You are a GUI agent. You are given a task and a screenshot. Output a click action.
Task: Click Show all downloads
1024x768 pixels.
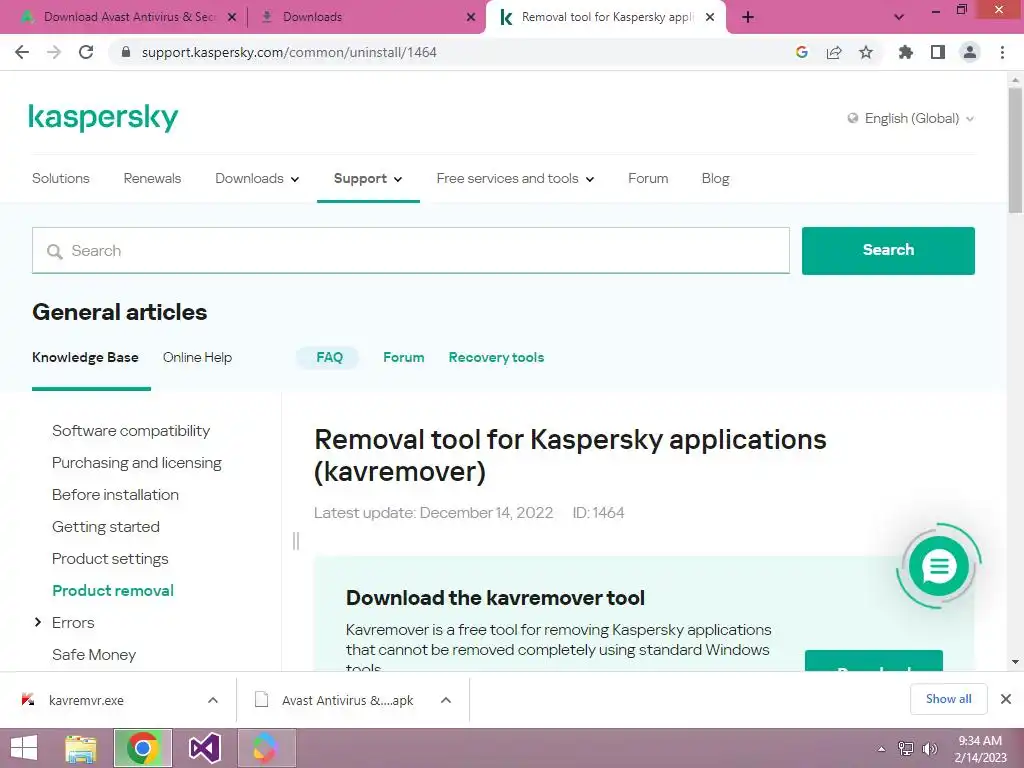(948, 699)
